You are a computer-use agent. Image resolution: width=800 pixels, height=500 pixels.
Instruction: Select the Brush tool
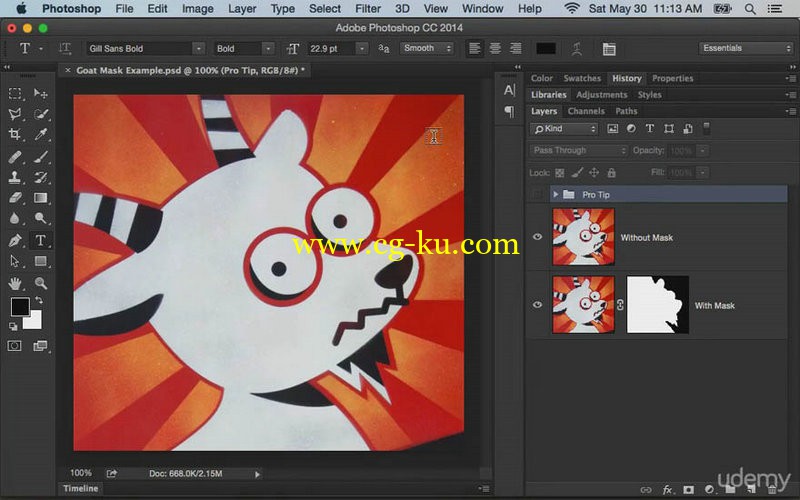point(40,157)
